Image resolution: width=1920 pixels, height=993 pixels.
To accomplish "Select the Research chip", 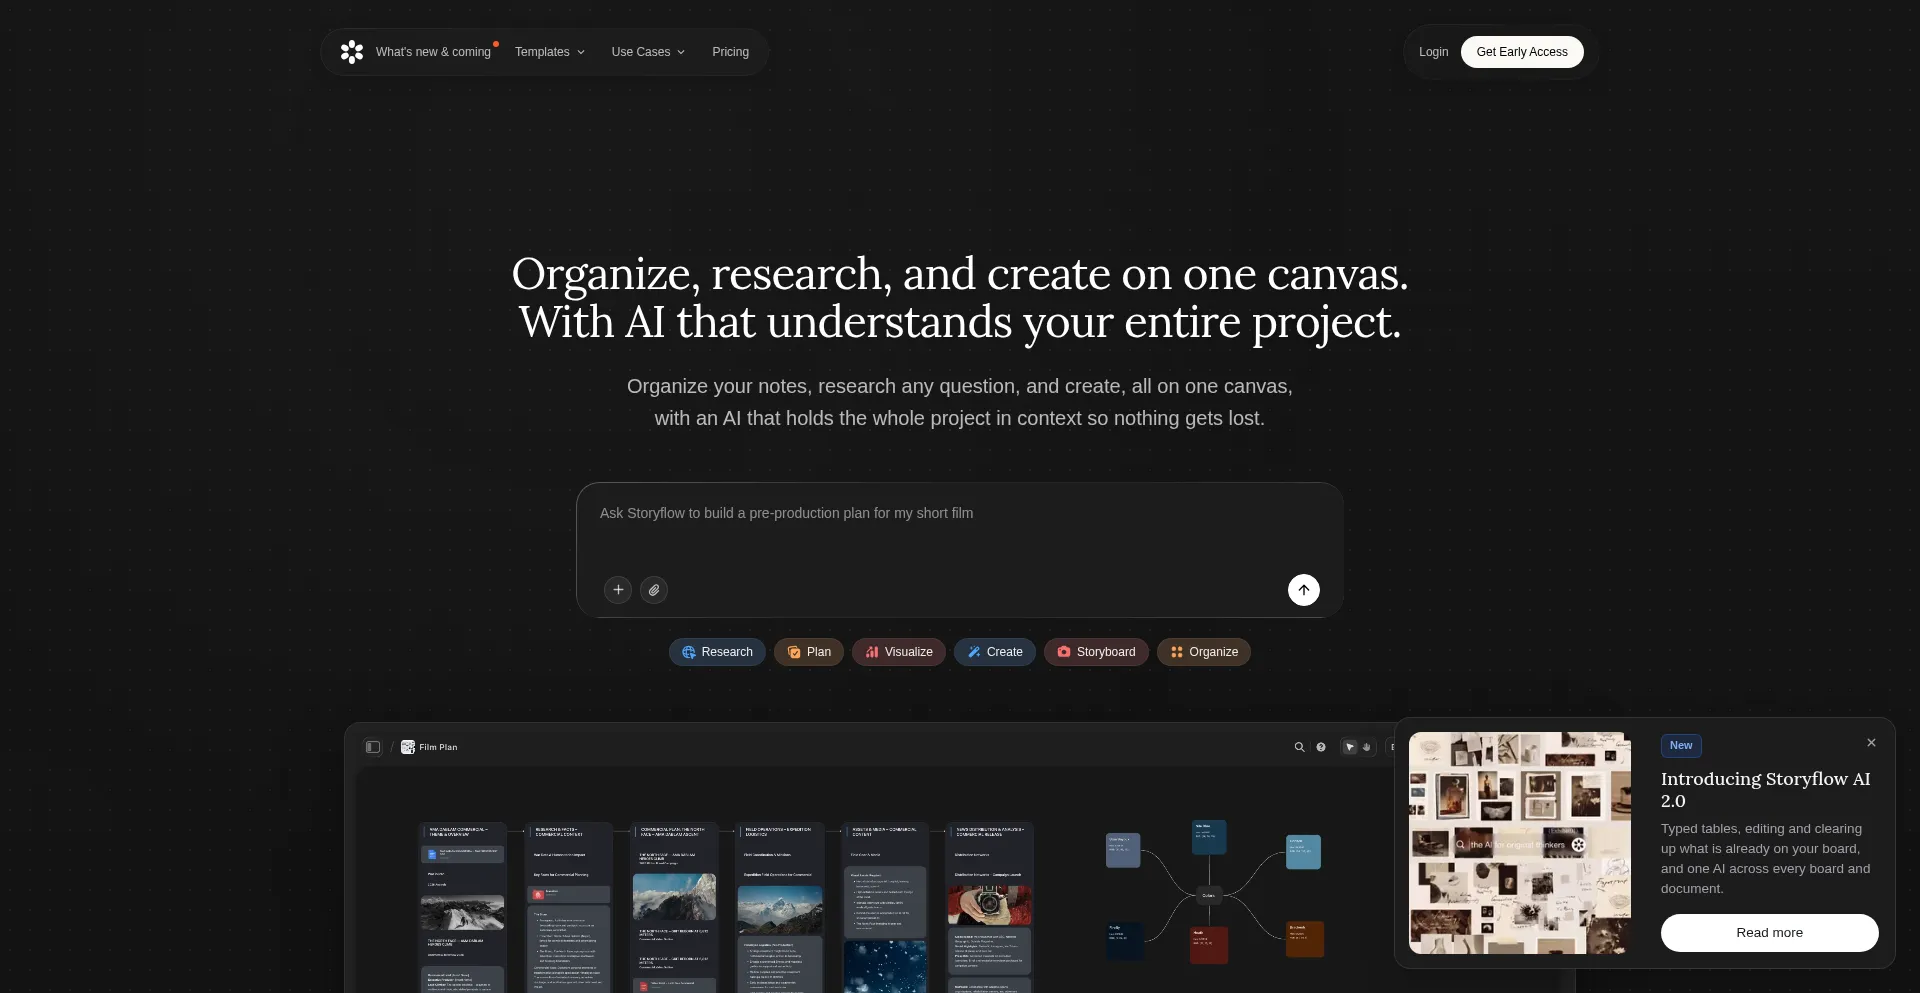I will 717,652.
